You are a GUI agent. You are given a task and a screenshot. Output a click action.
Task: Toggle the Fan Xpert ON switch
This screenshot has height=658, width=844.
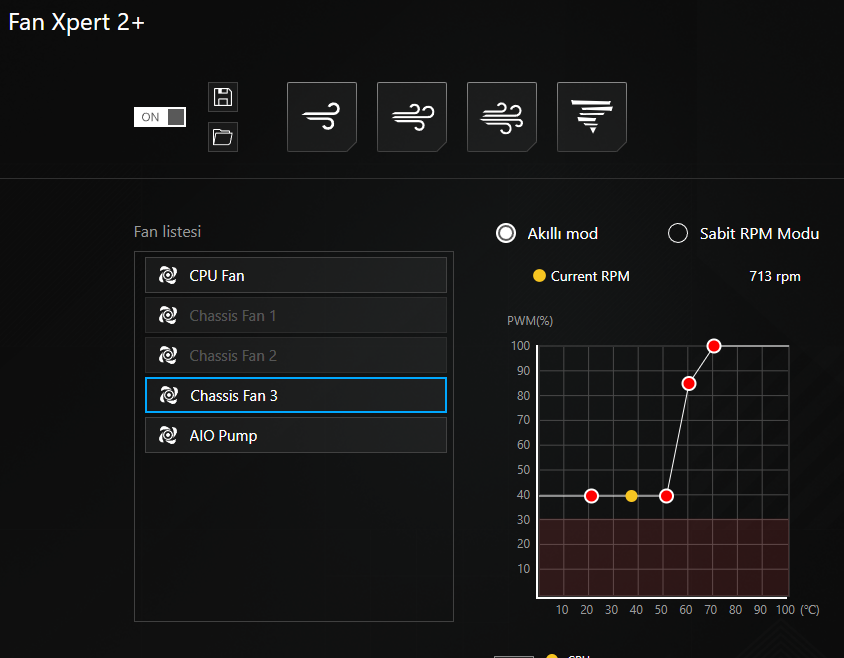tap(160, 117)
